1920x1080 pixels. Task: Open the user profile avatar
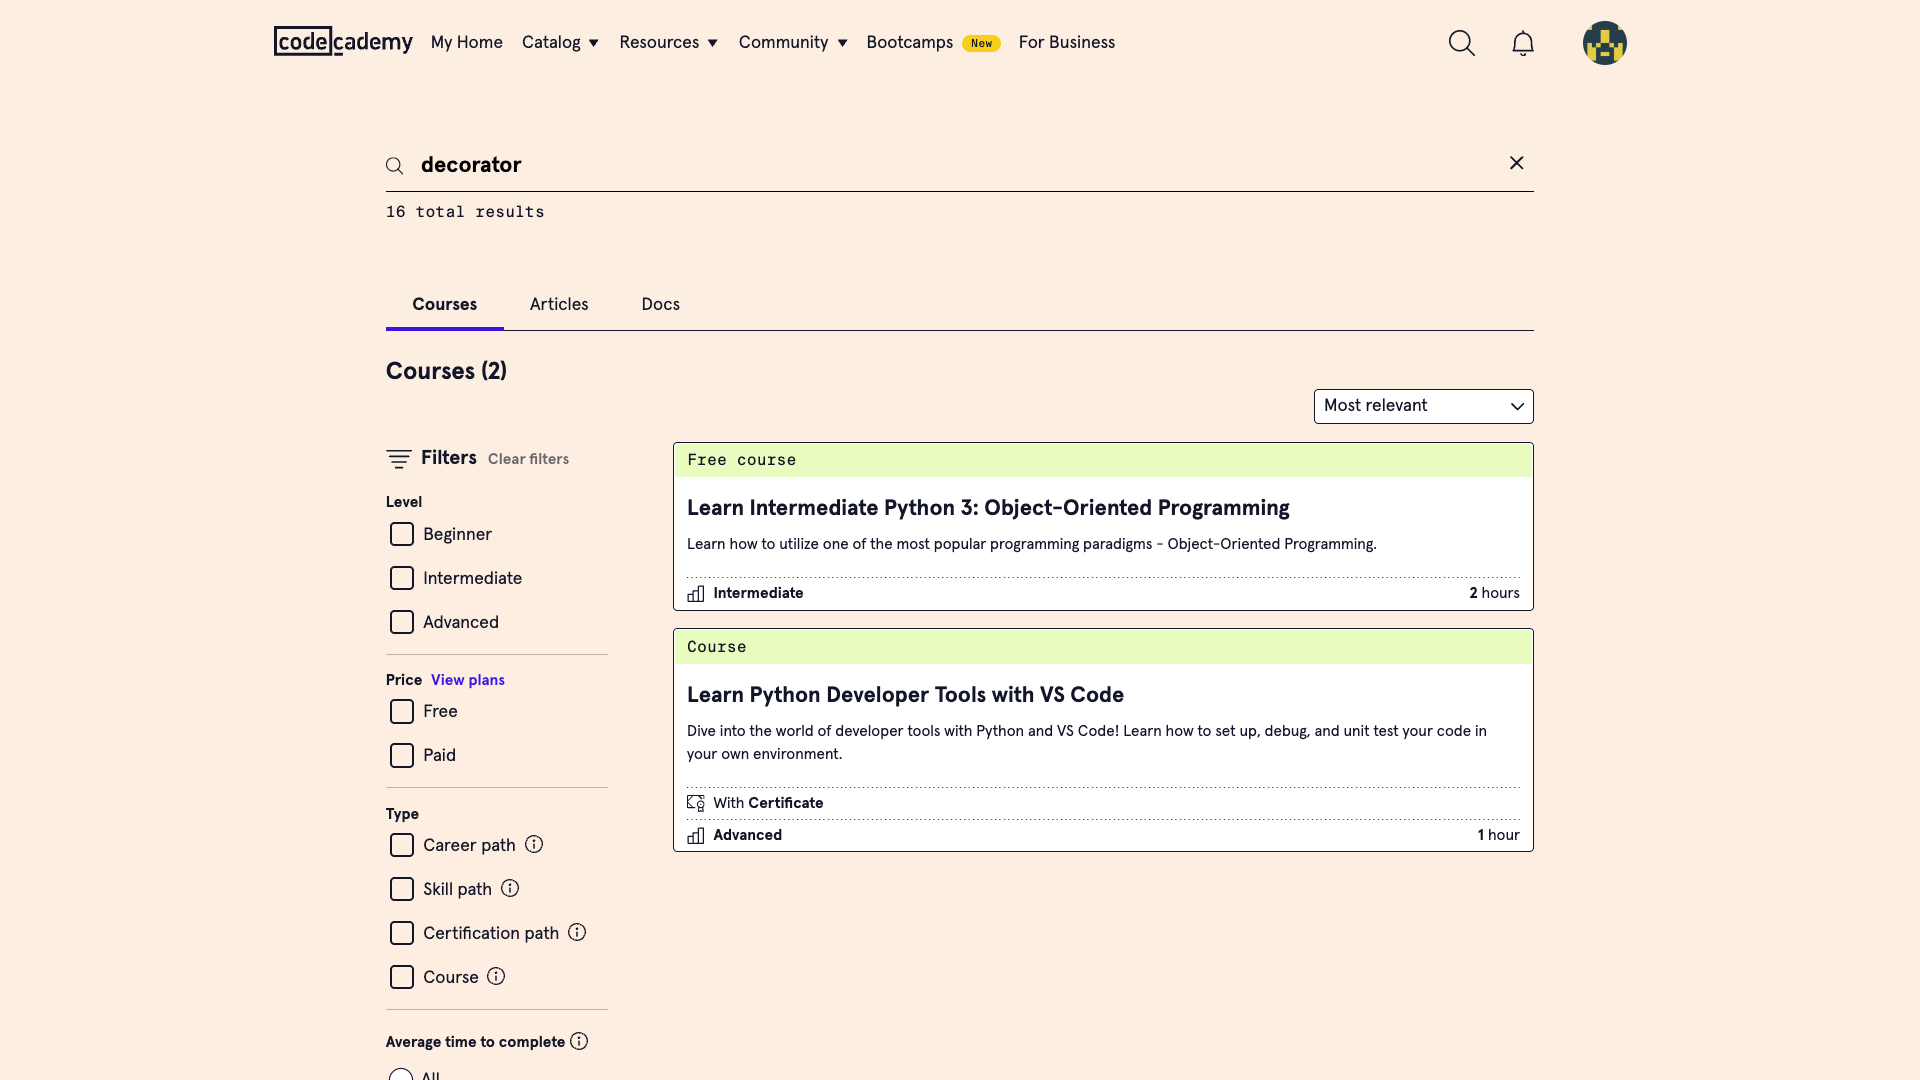(x=1604, y=43)
